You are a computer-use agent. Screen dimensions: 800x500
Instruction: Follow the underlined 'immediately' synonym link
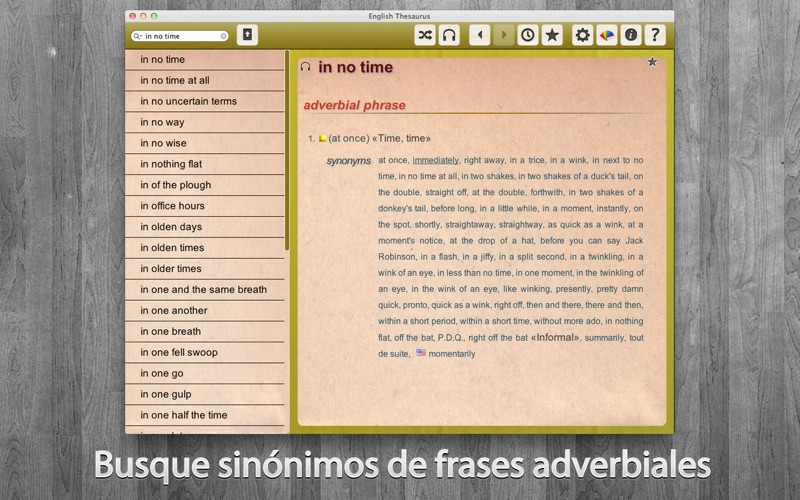[436, 160]
